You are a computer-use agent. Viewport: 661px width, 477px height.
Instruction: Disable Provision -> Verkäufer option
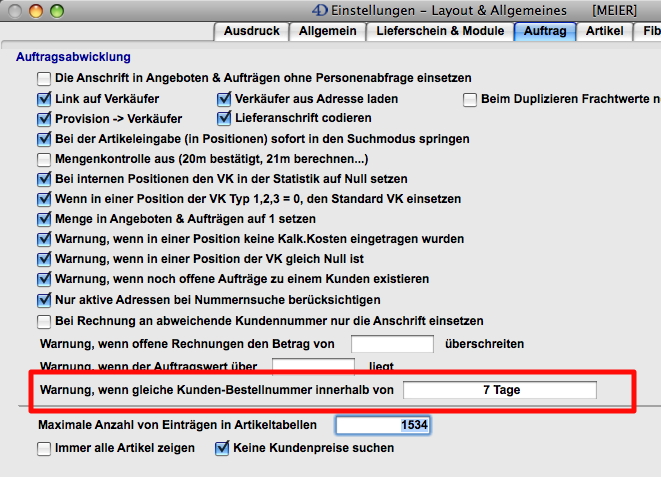pos(44,119)
